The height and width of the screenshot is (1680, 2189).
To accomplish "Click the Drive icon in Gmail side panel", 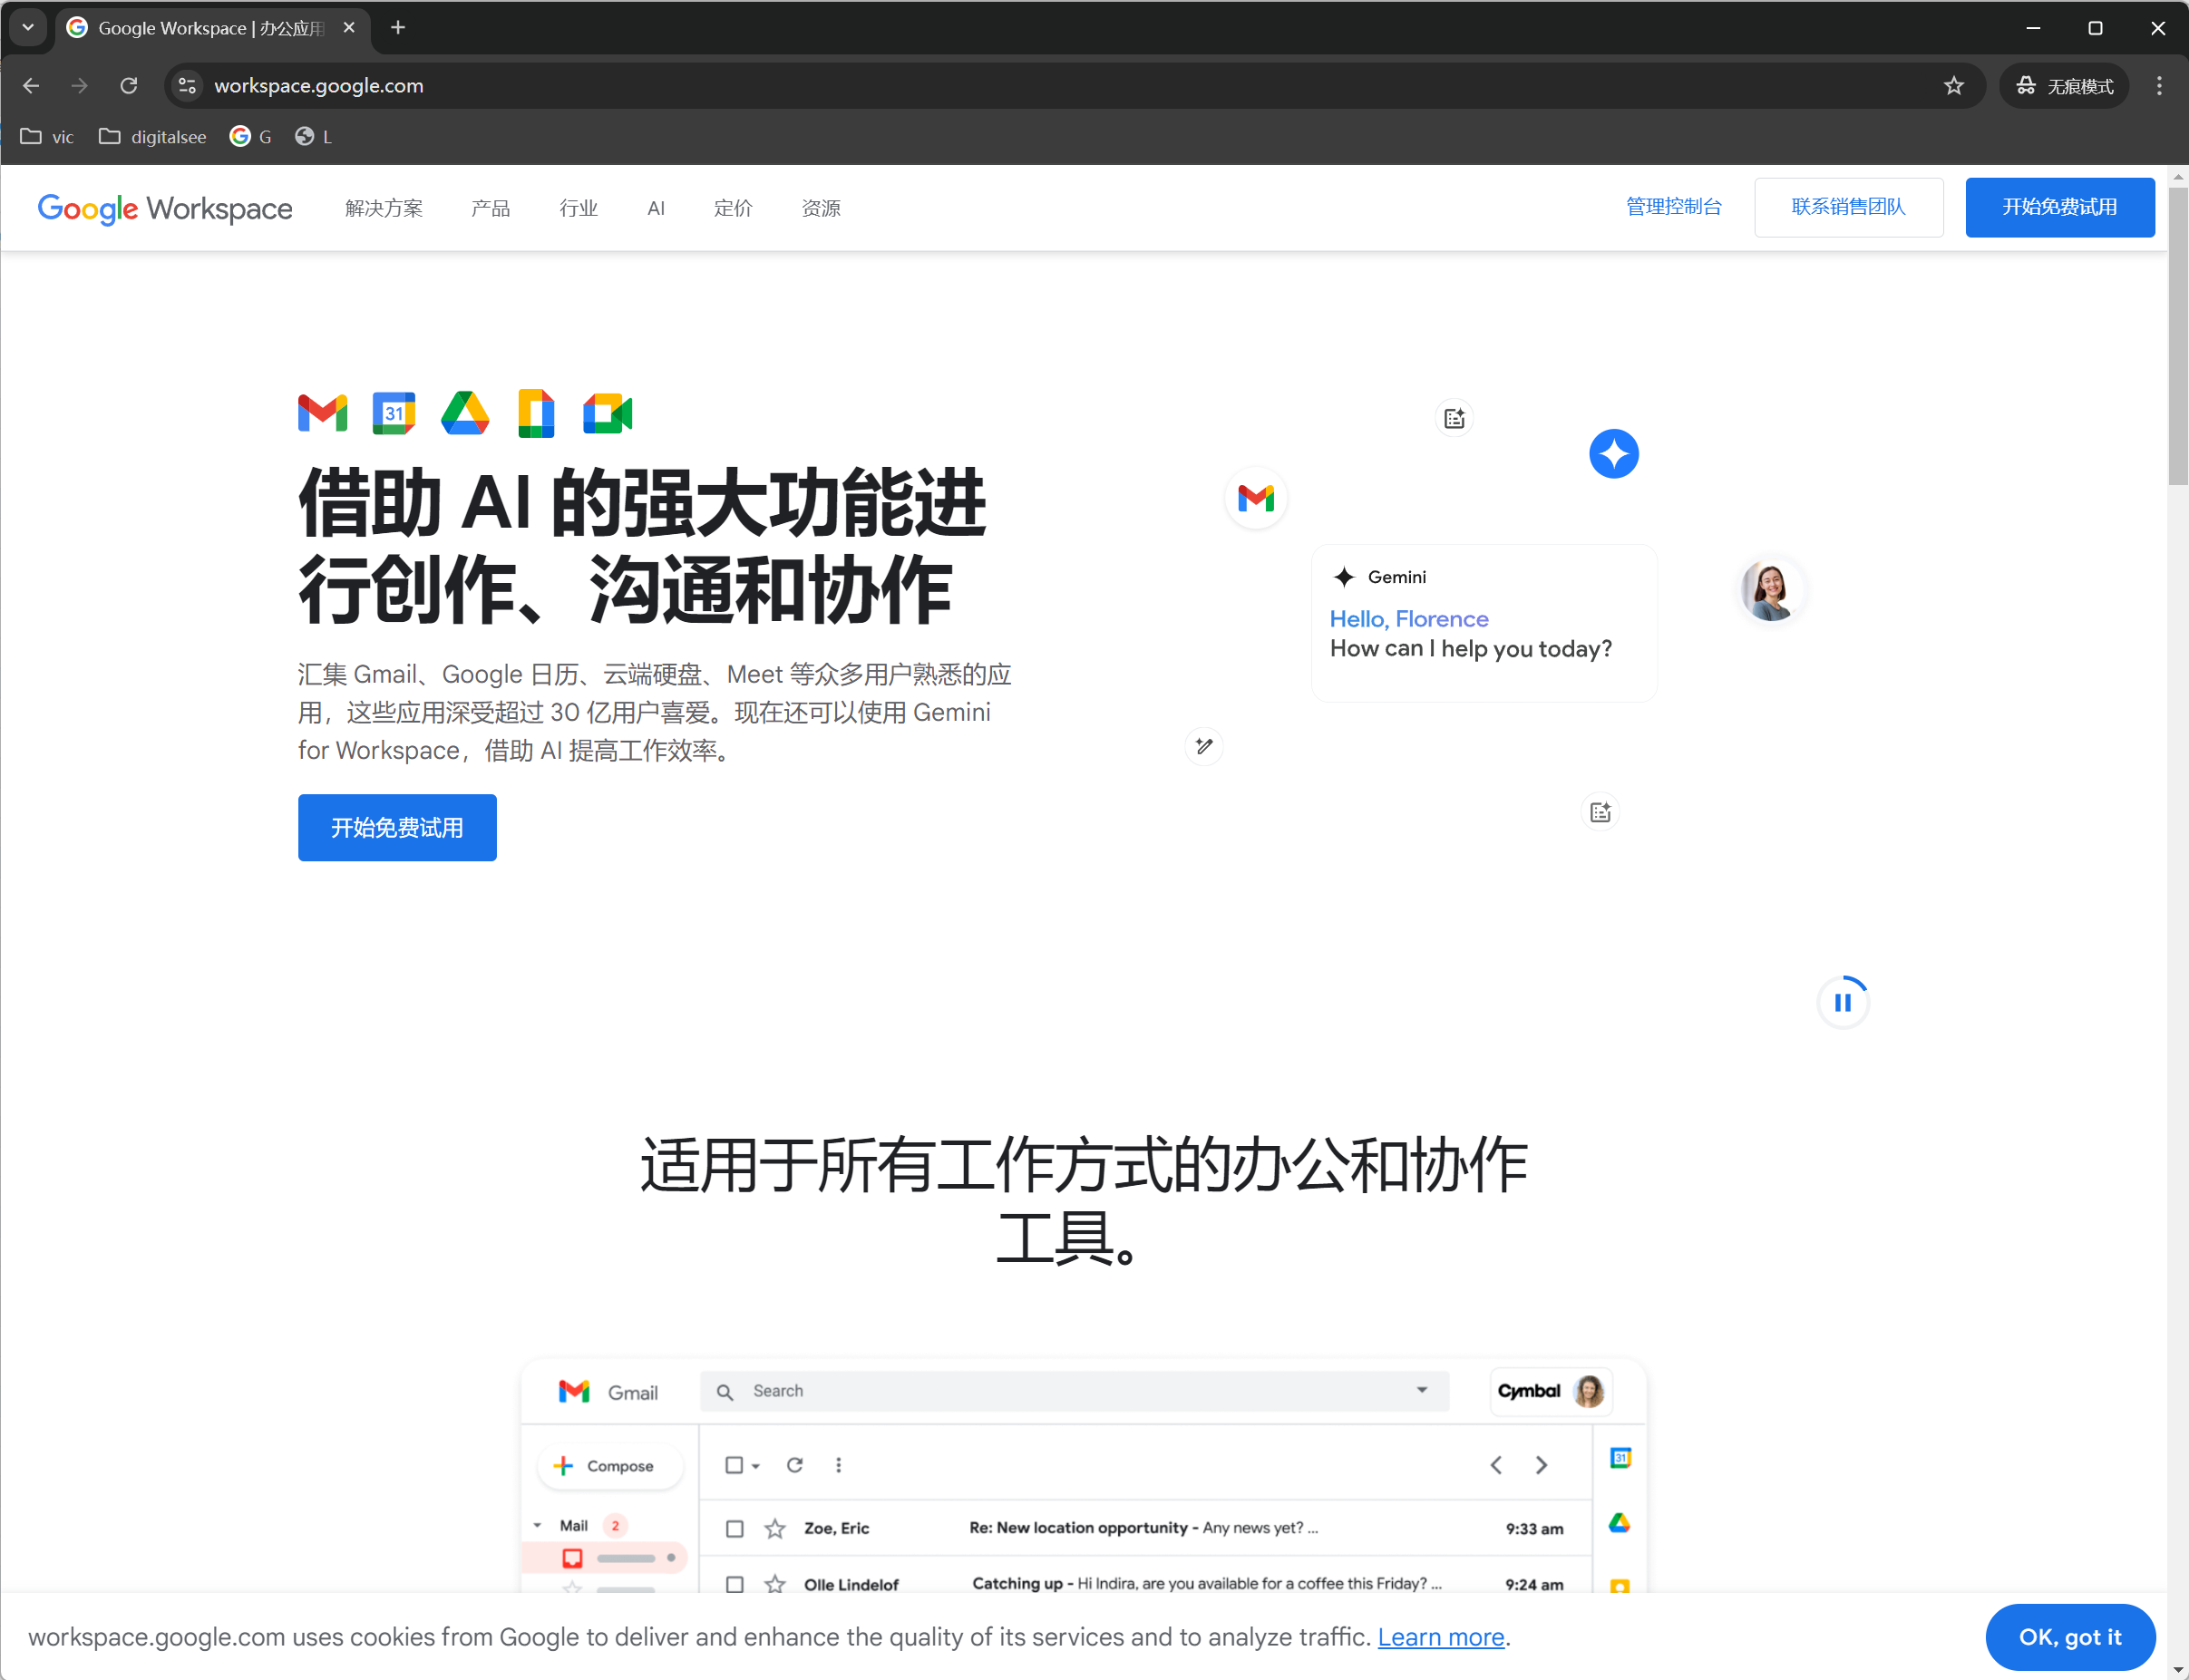I will click(1620, 1523).
